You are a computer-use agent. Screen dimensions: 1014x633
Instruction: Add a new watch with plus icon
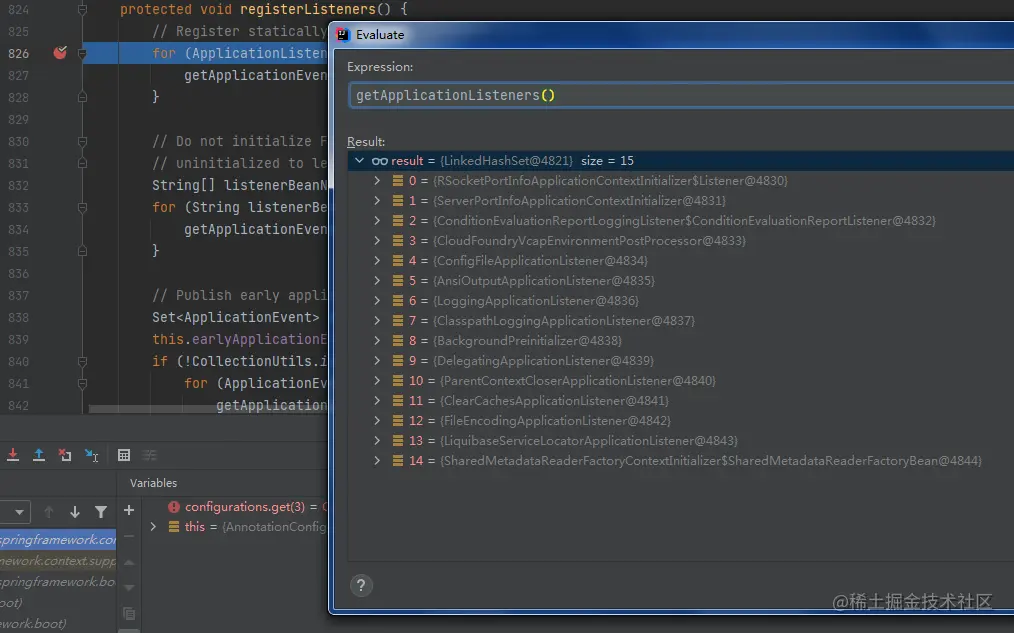(129, 510)
